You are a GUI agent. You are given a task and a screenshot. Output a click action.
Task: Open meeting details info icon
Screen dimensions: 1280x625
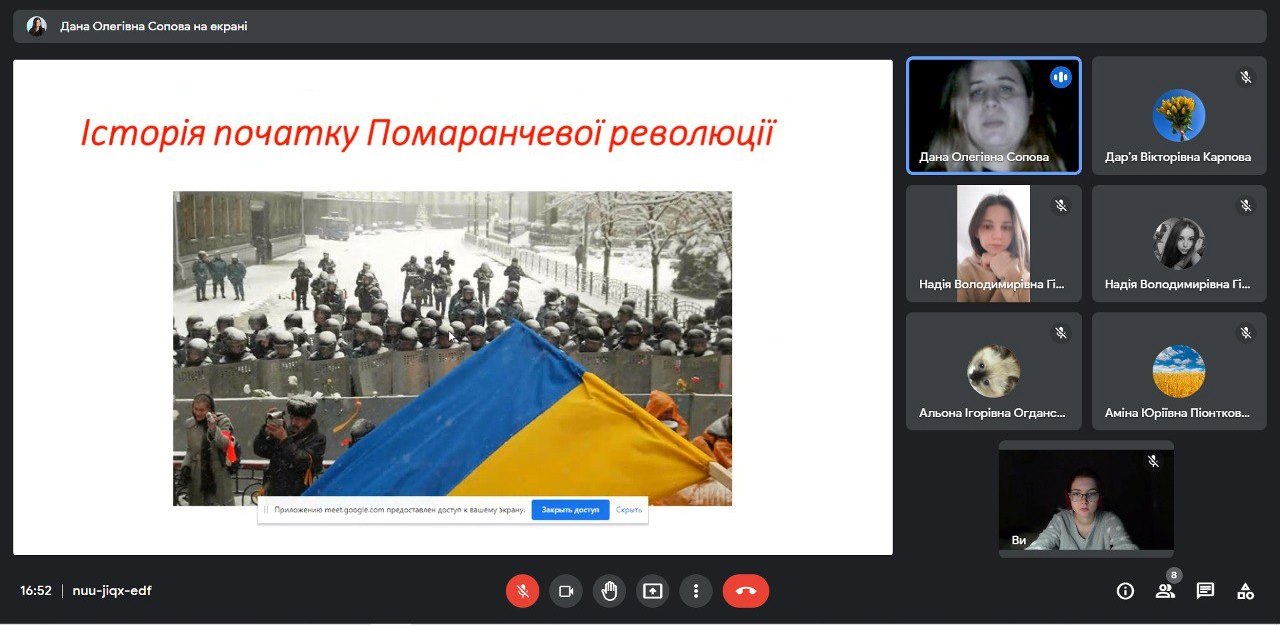click(1125, 591)
